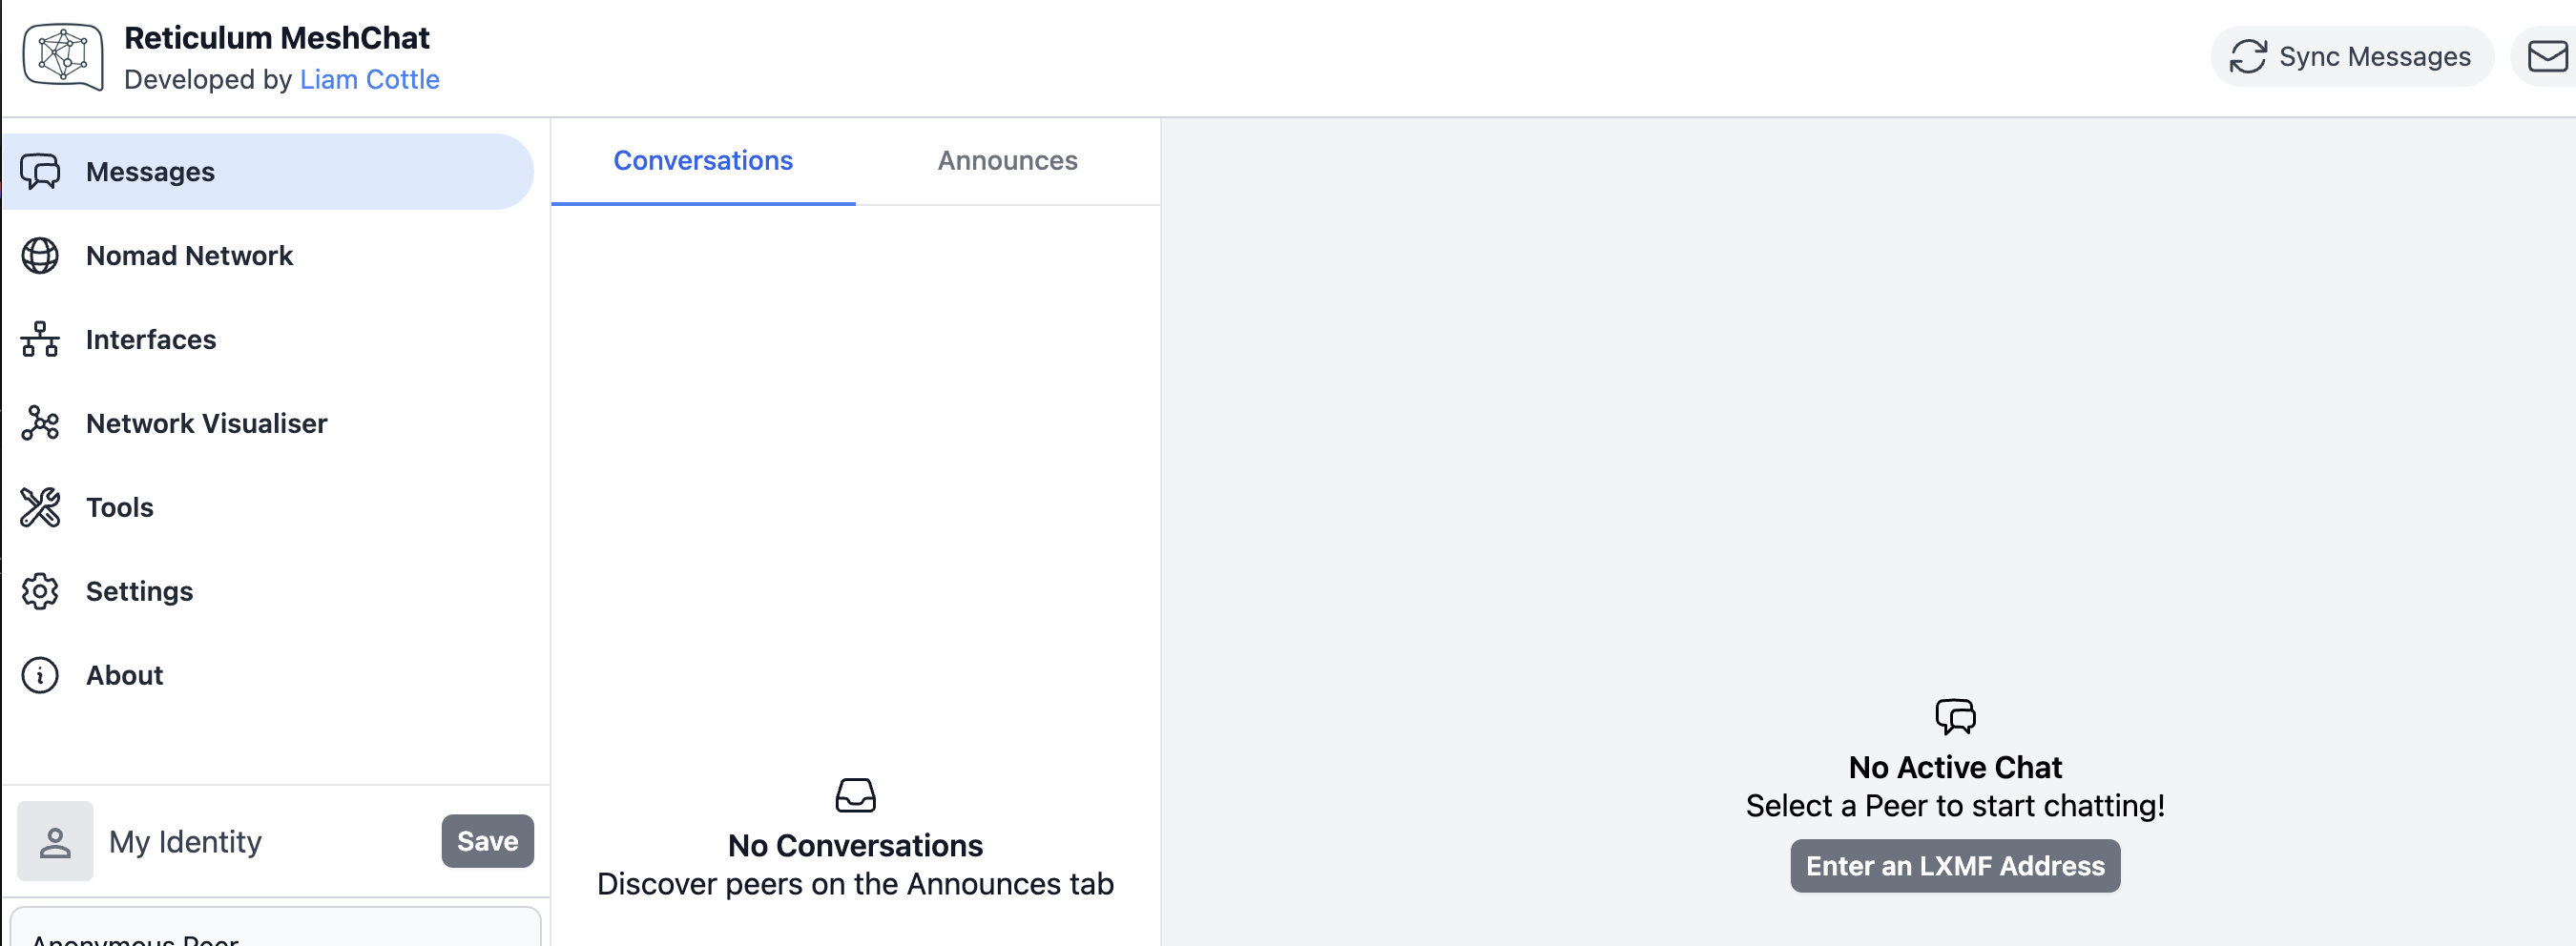Image resolution: width=2576 pixels, height=946 pixels.
Task: Click the Tools wrench icon
Action: tap(40, 508)
